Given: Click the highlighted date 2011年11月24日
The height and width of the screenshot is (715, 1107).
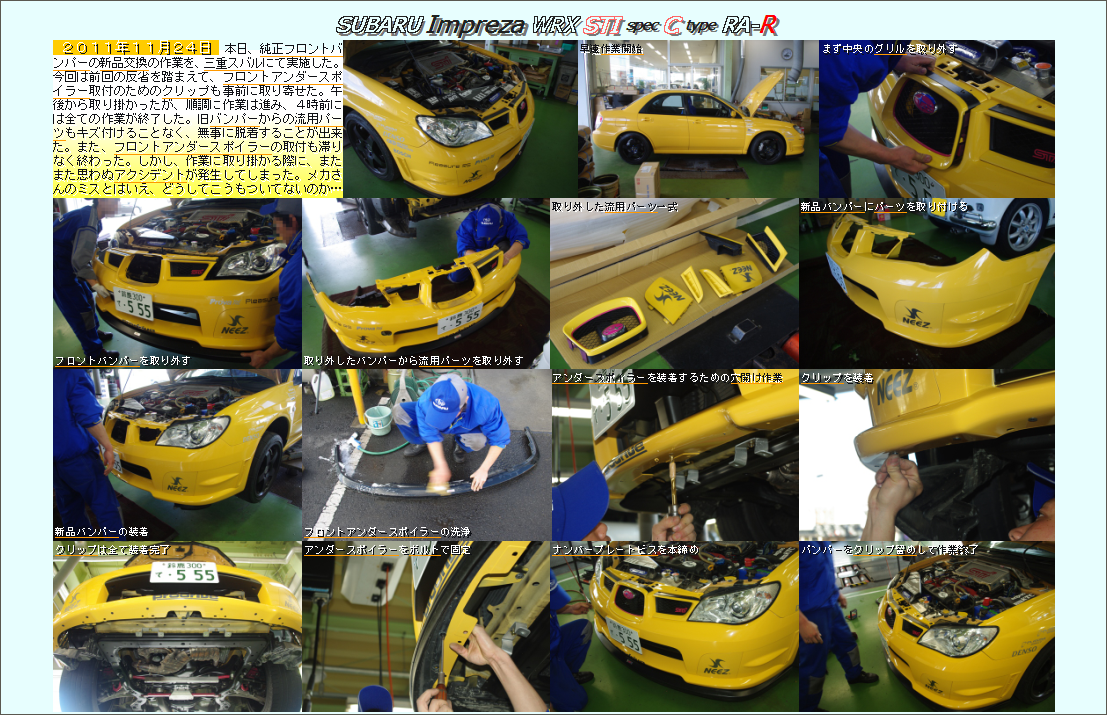Looking at the screenshot, I should coord(135,48).
